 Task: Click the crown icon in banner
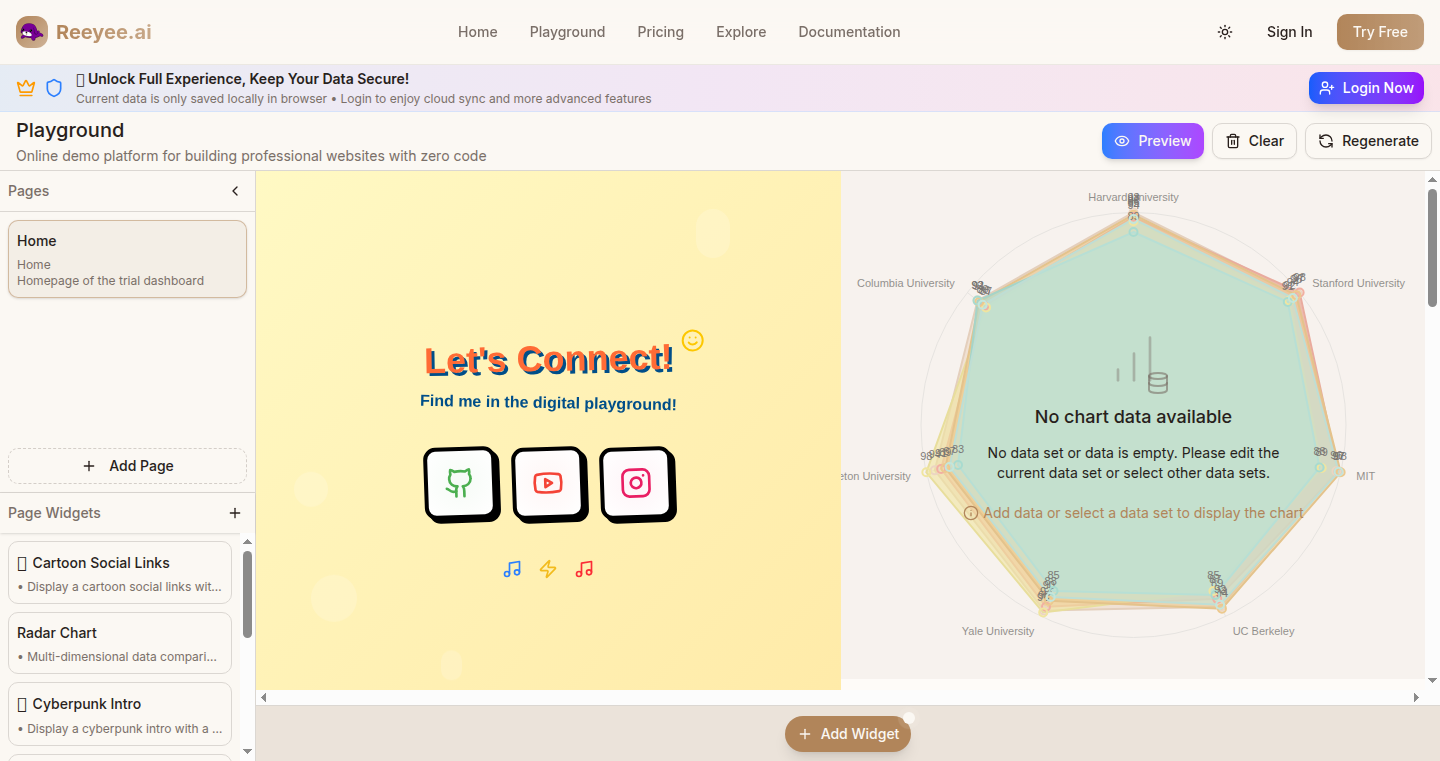(x=26, y=88)
